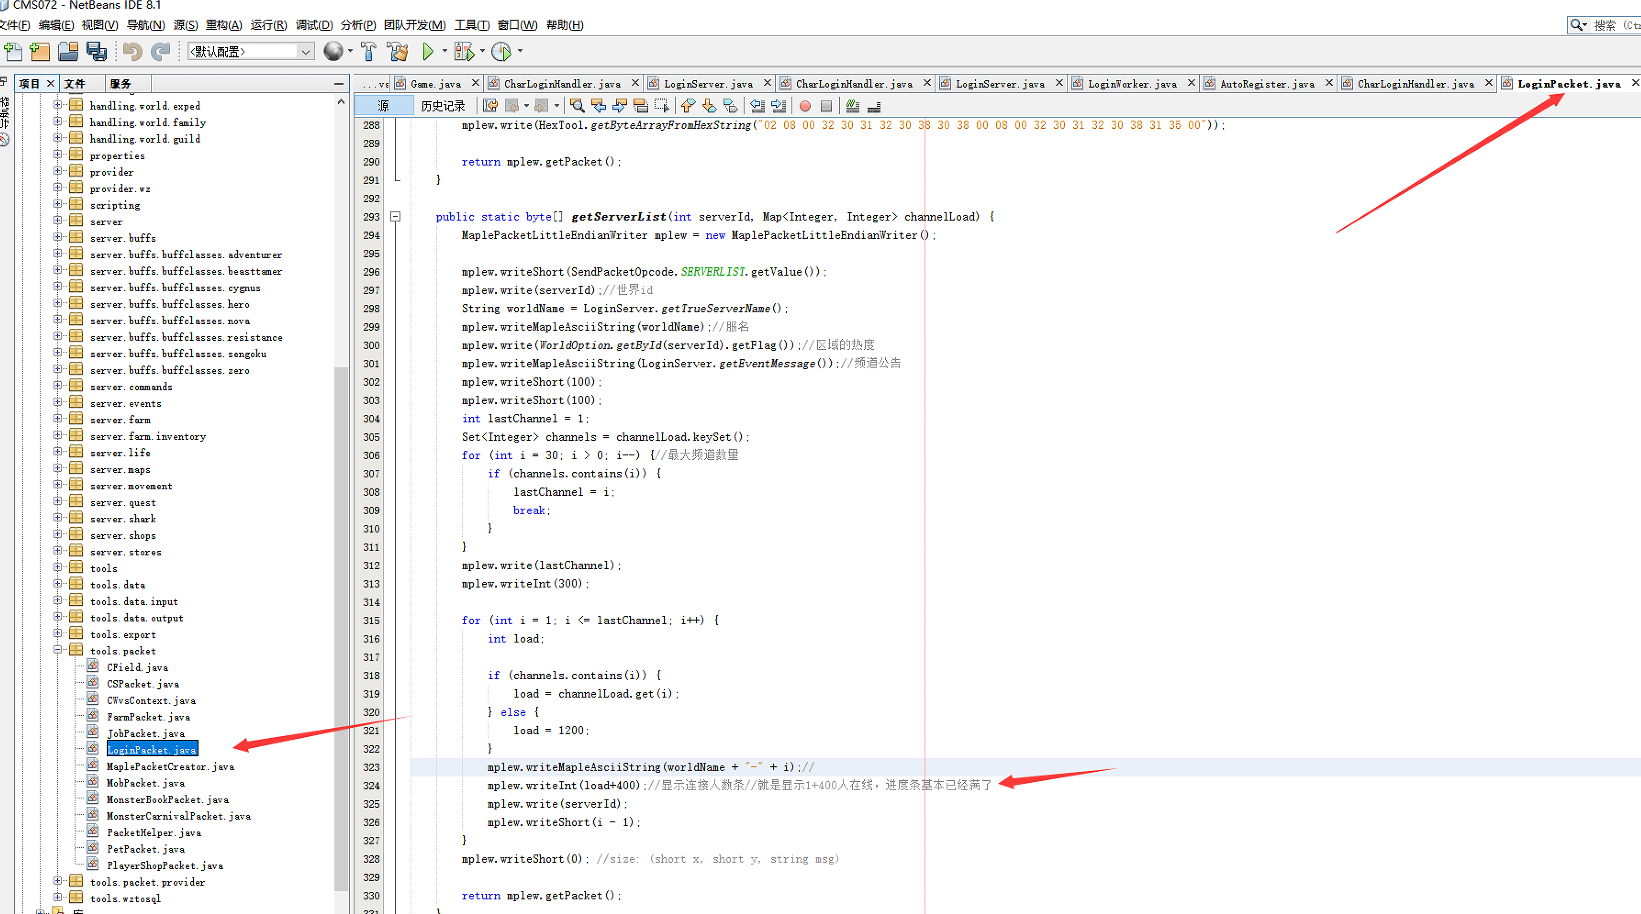
Task: Click Find Previous Occurrence icon
Action: [x=598, y=105]
